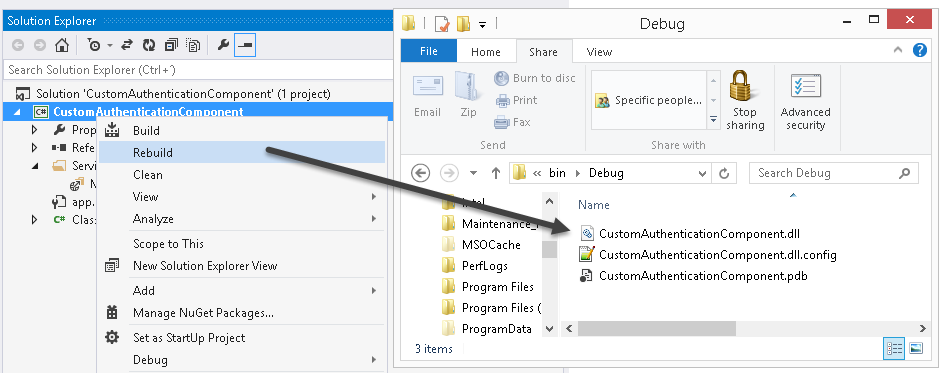Click Collapse All icon in Solution Explorer
Screen dimensions: 943x373
pos(171,45)
